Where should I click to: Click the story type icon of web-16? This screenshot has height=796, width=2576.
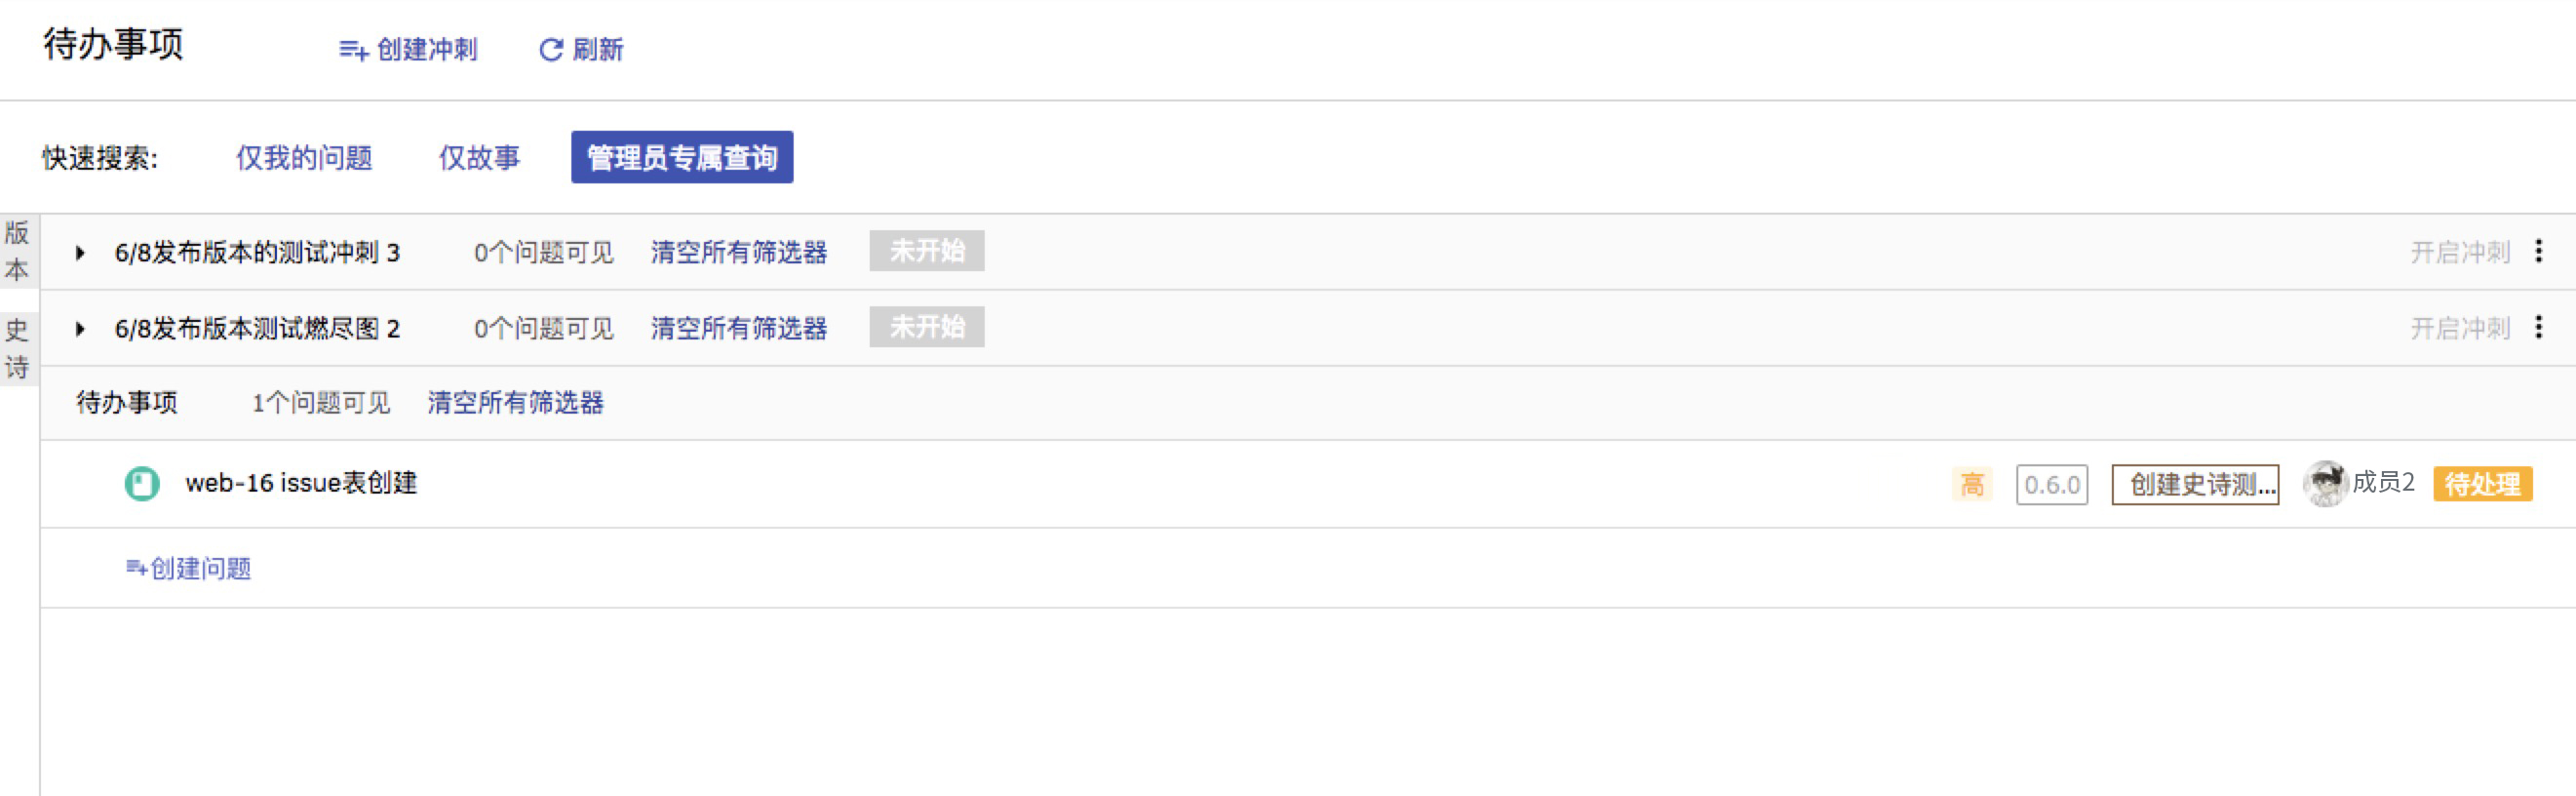tap(142, 484)
